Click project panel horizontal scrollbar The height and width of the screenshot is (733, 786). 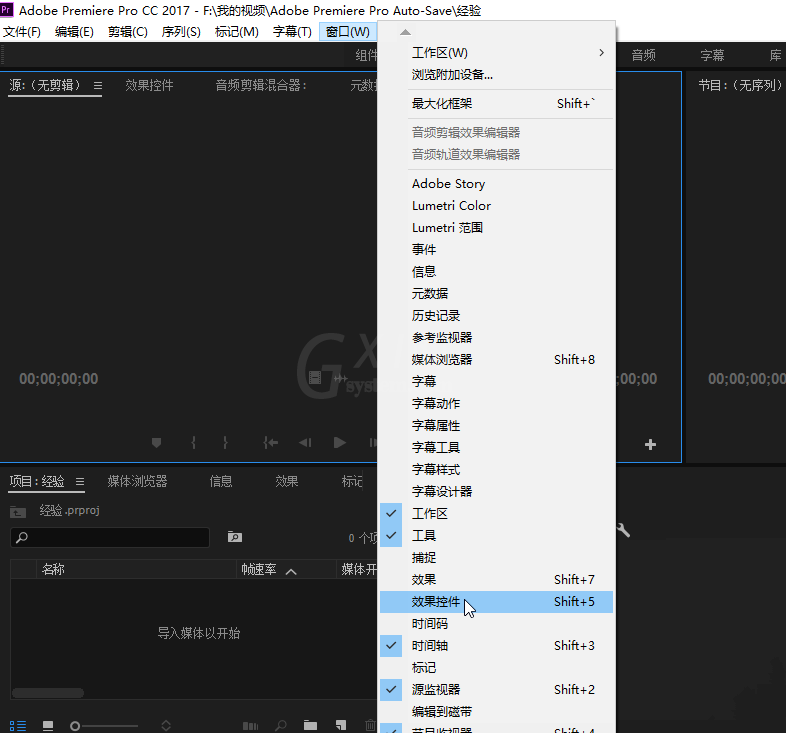click(x=48, y=693)
